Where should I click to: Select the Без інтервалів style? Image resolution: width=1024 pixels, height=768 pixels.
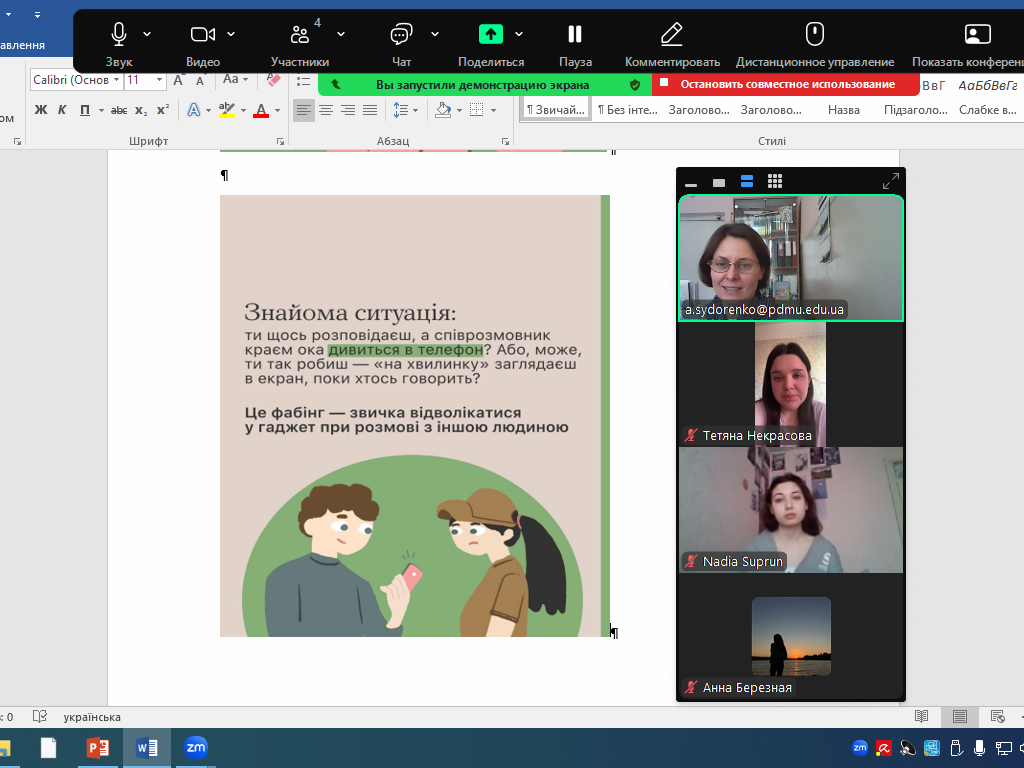628,110
